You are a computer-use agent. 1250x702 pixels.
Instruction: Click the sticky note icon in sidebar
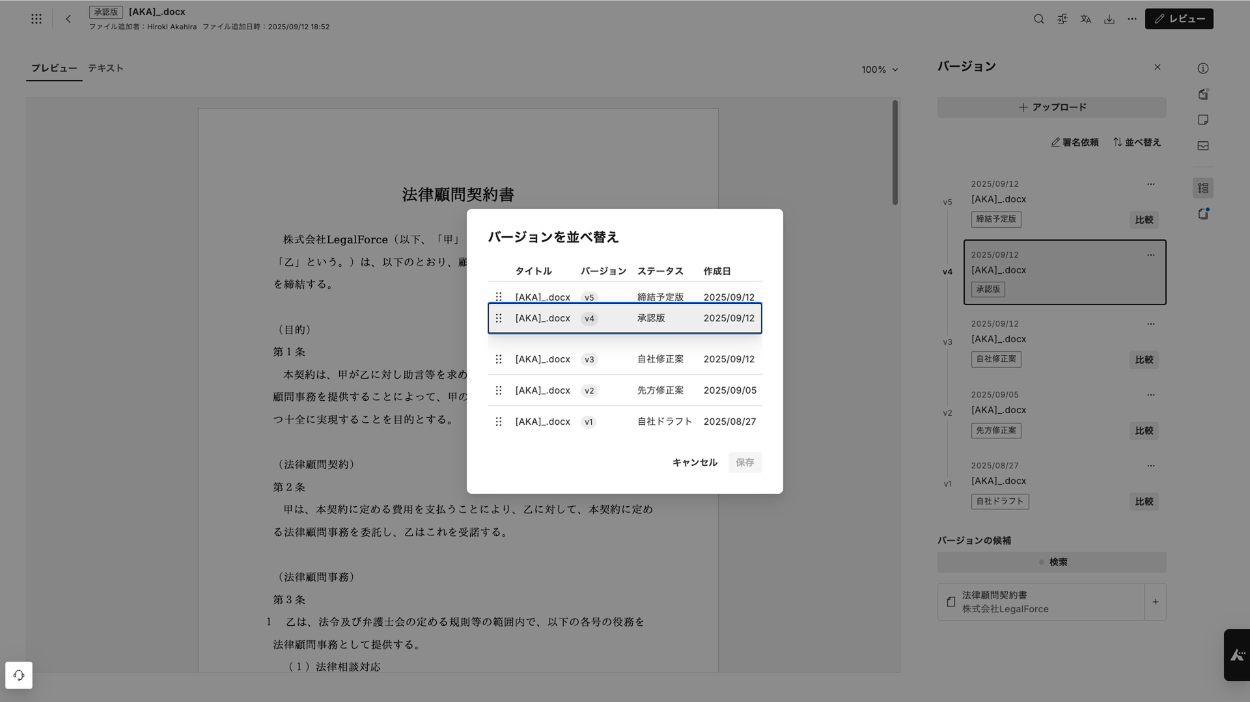[1203, 120]
